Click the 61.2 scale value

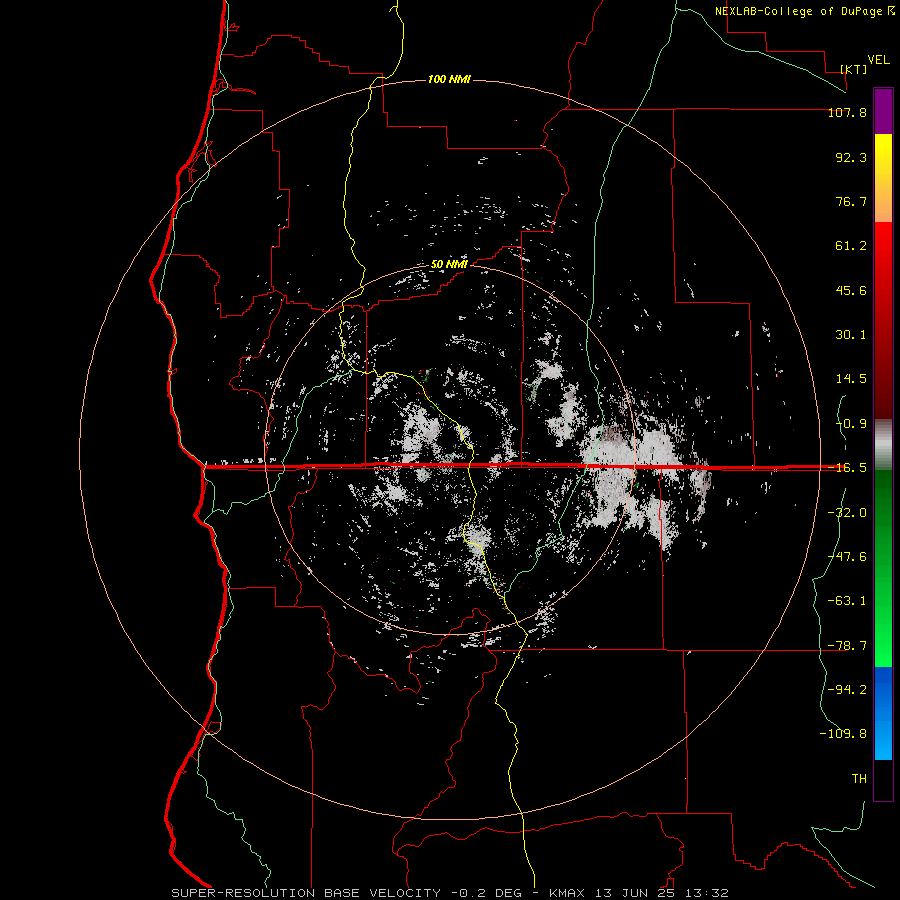pos(851,246)
